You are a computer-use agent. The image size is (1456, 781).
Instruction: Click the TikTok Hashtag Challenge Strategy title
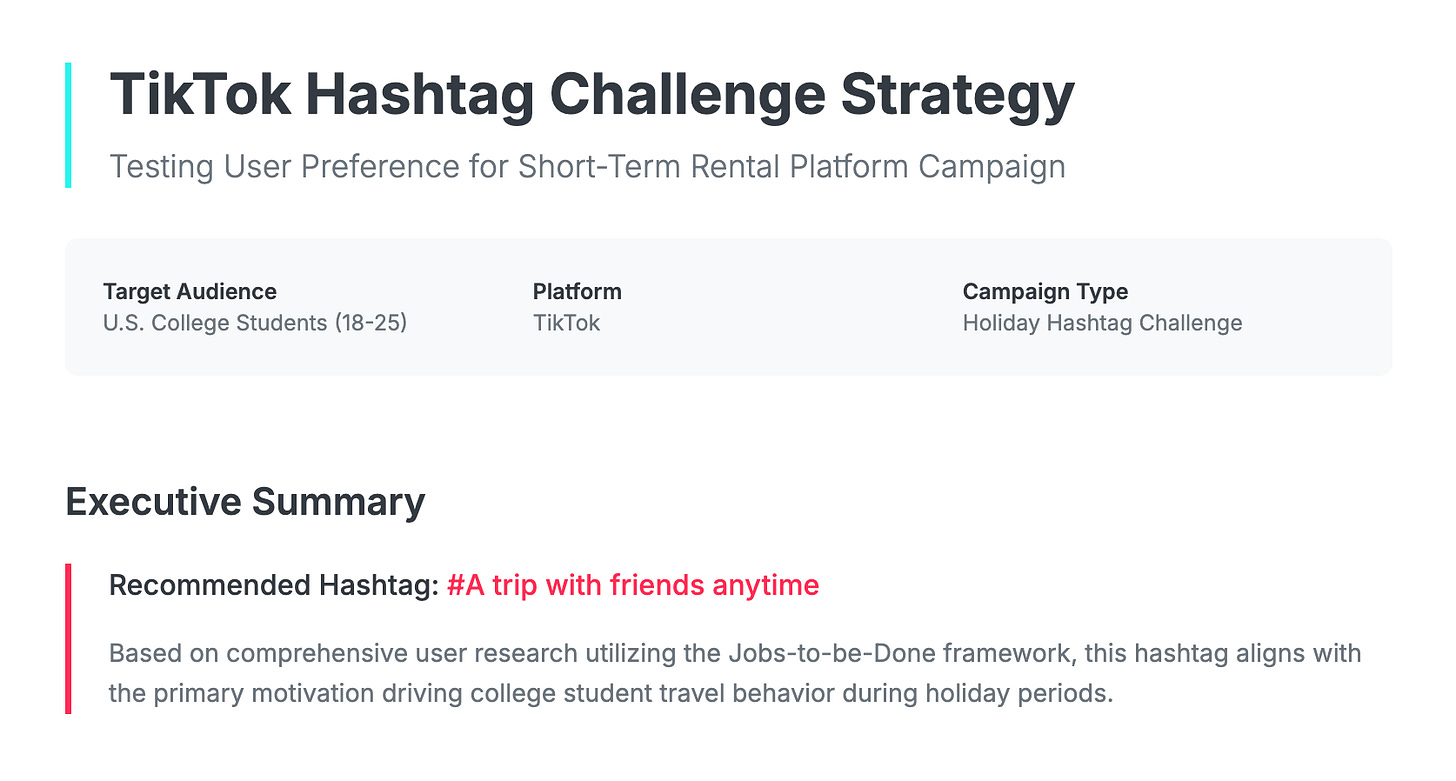[591, 96]
